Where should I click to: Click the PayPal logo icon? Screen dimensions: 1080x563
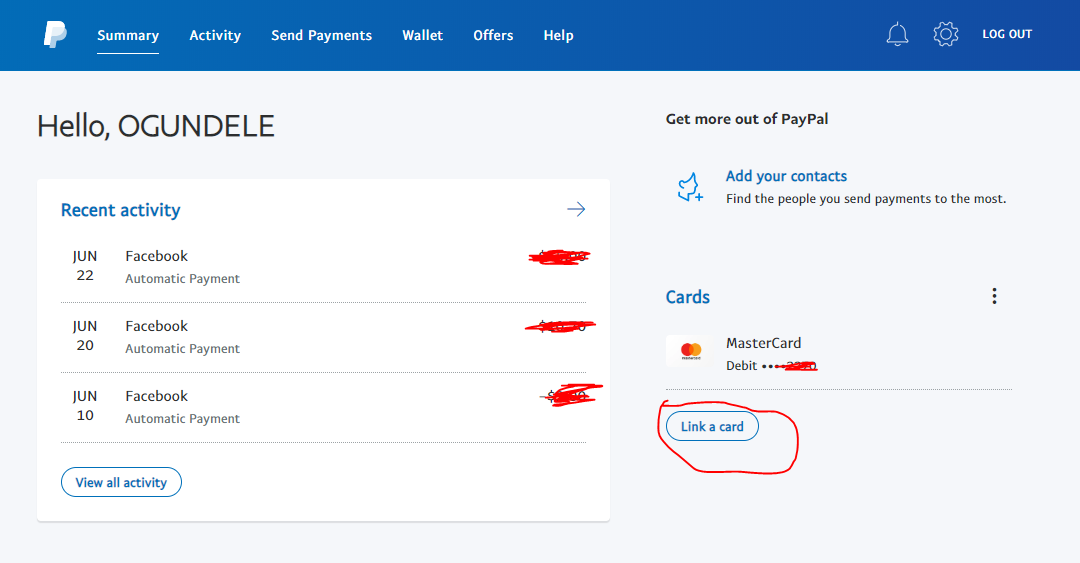point(55,34)
